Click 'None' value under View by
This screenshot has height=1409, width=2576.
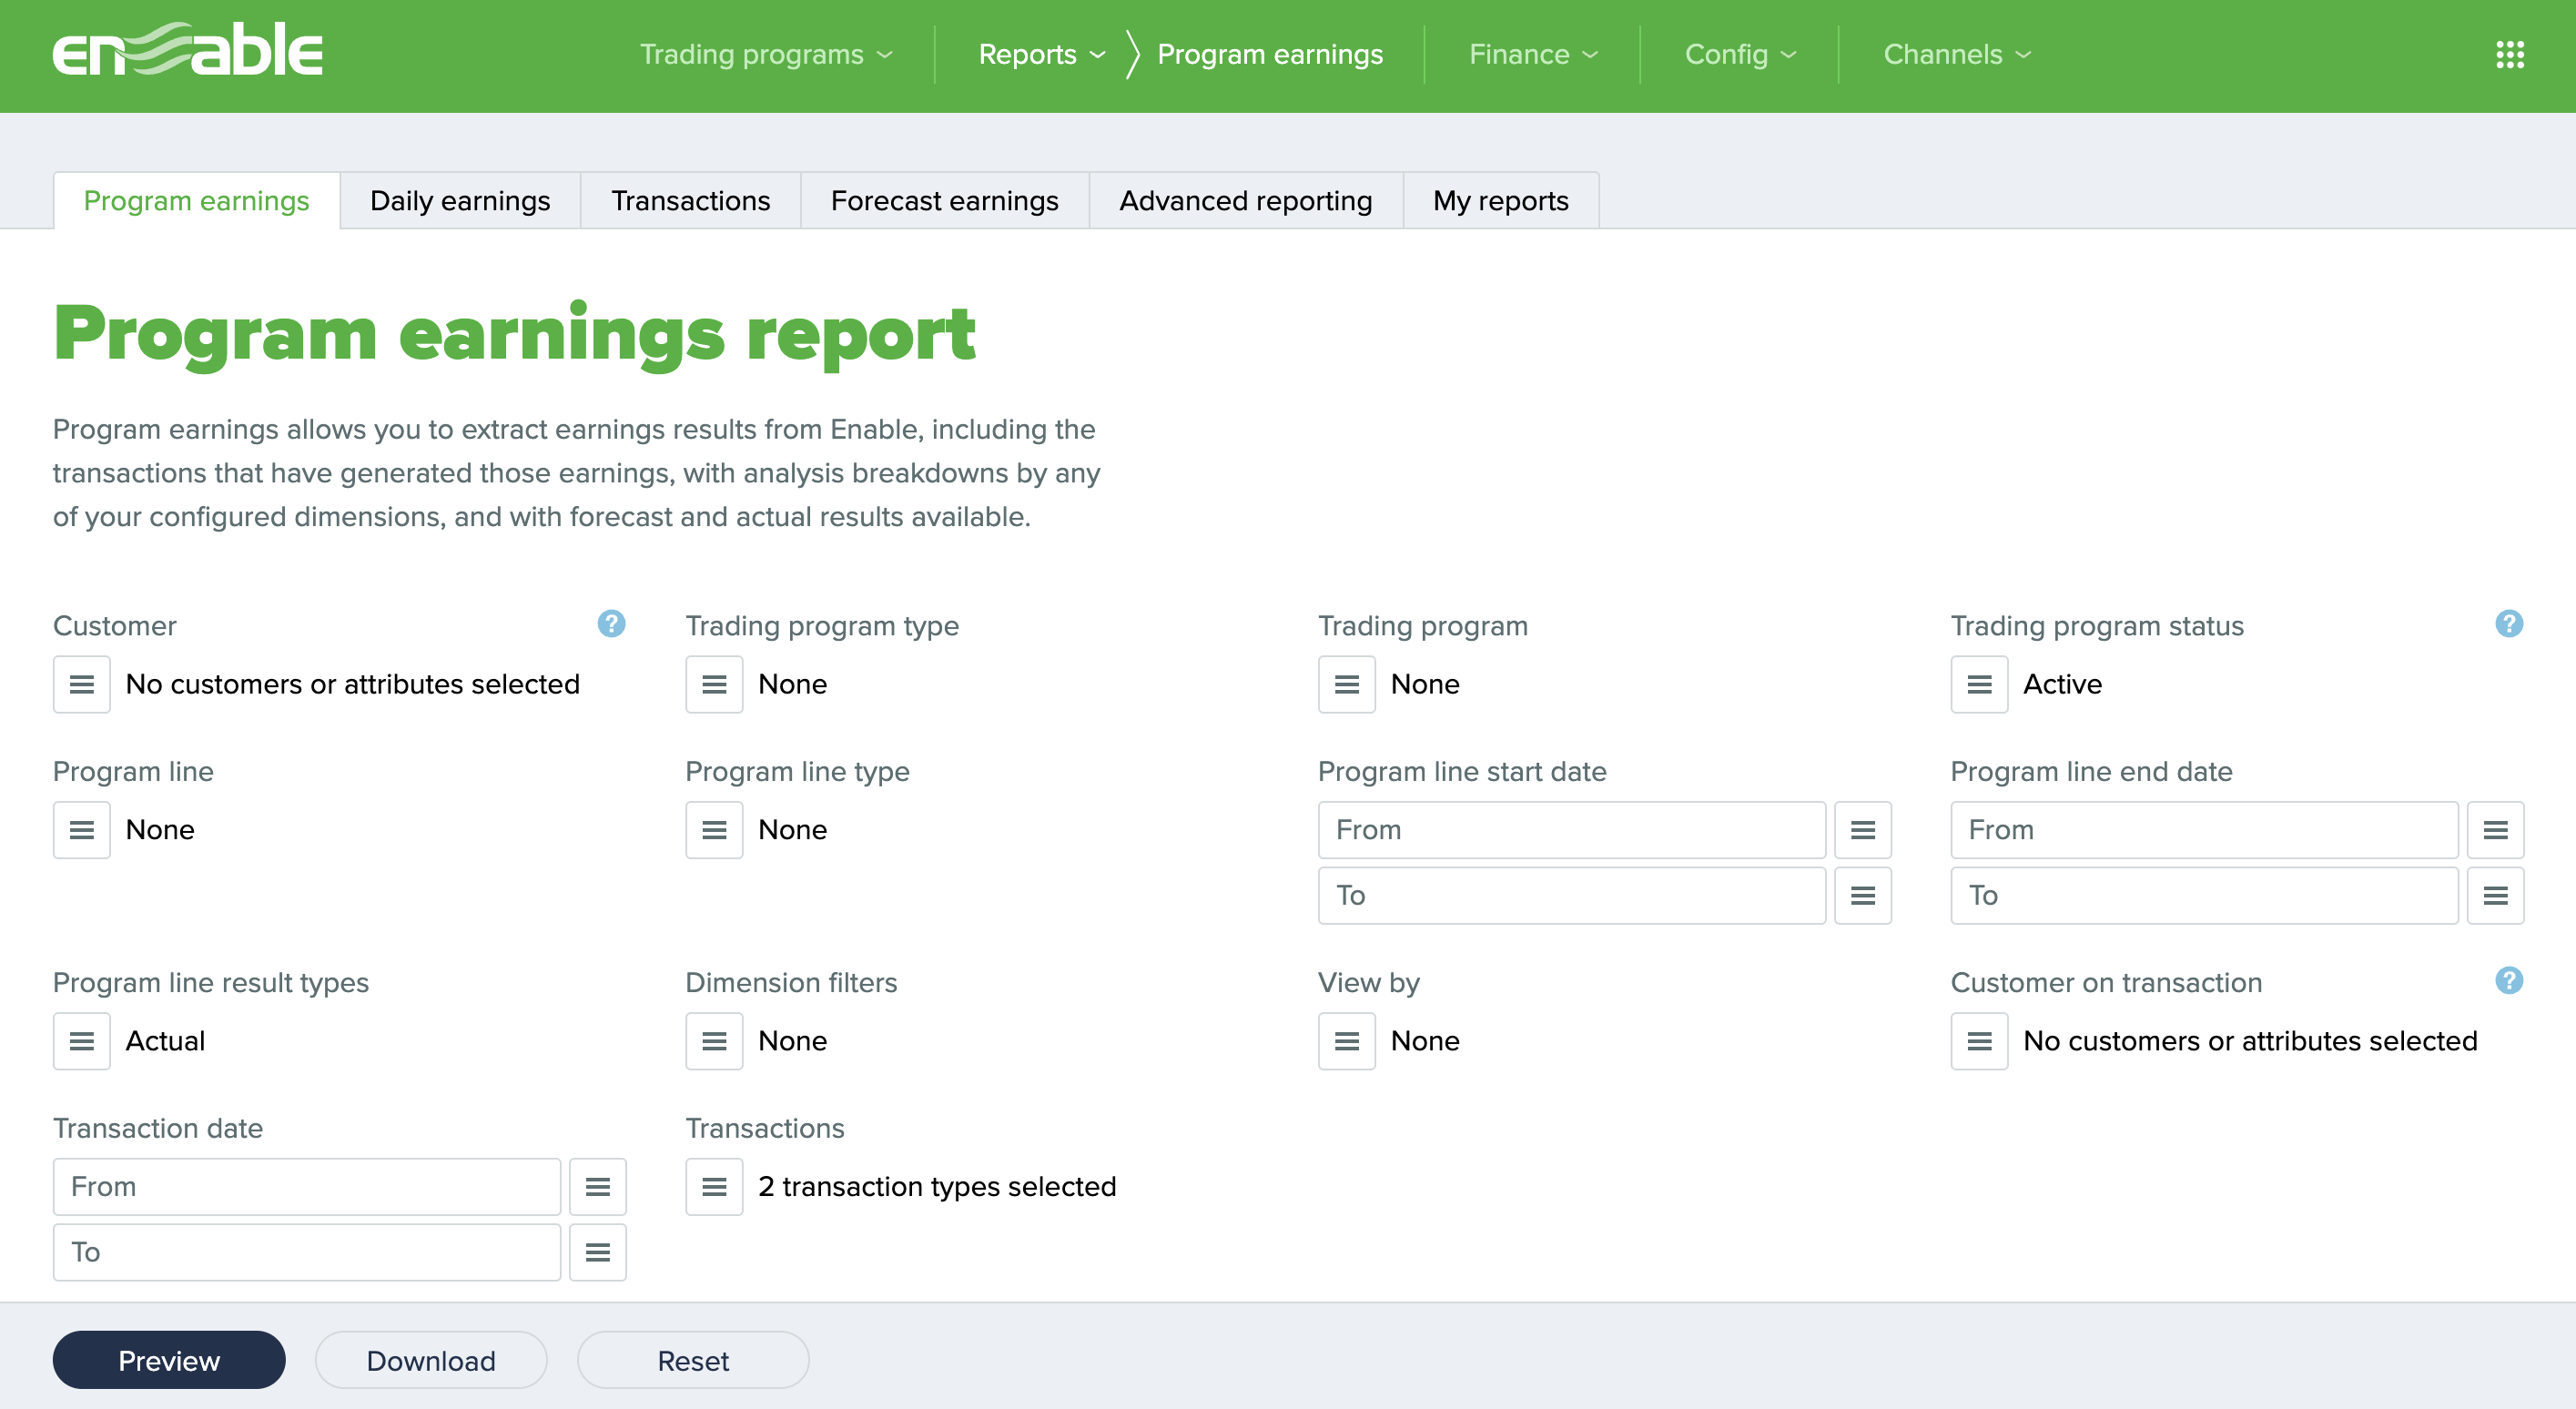tap(1425, 1041)
